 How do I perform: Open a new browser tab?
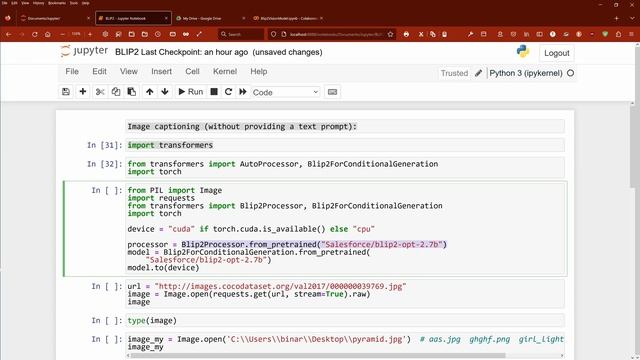click(616, 18)
